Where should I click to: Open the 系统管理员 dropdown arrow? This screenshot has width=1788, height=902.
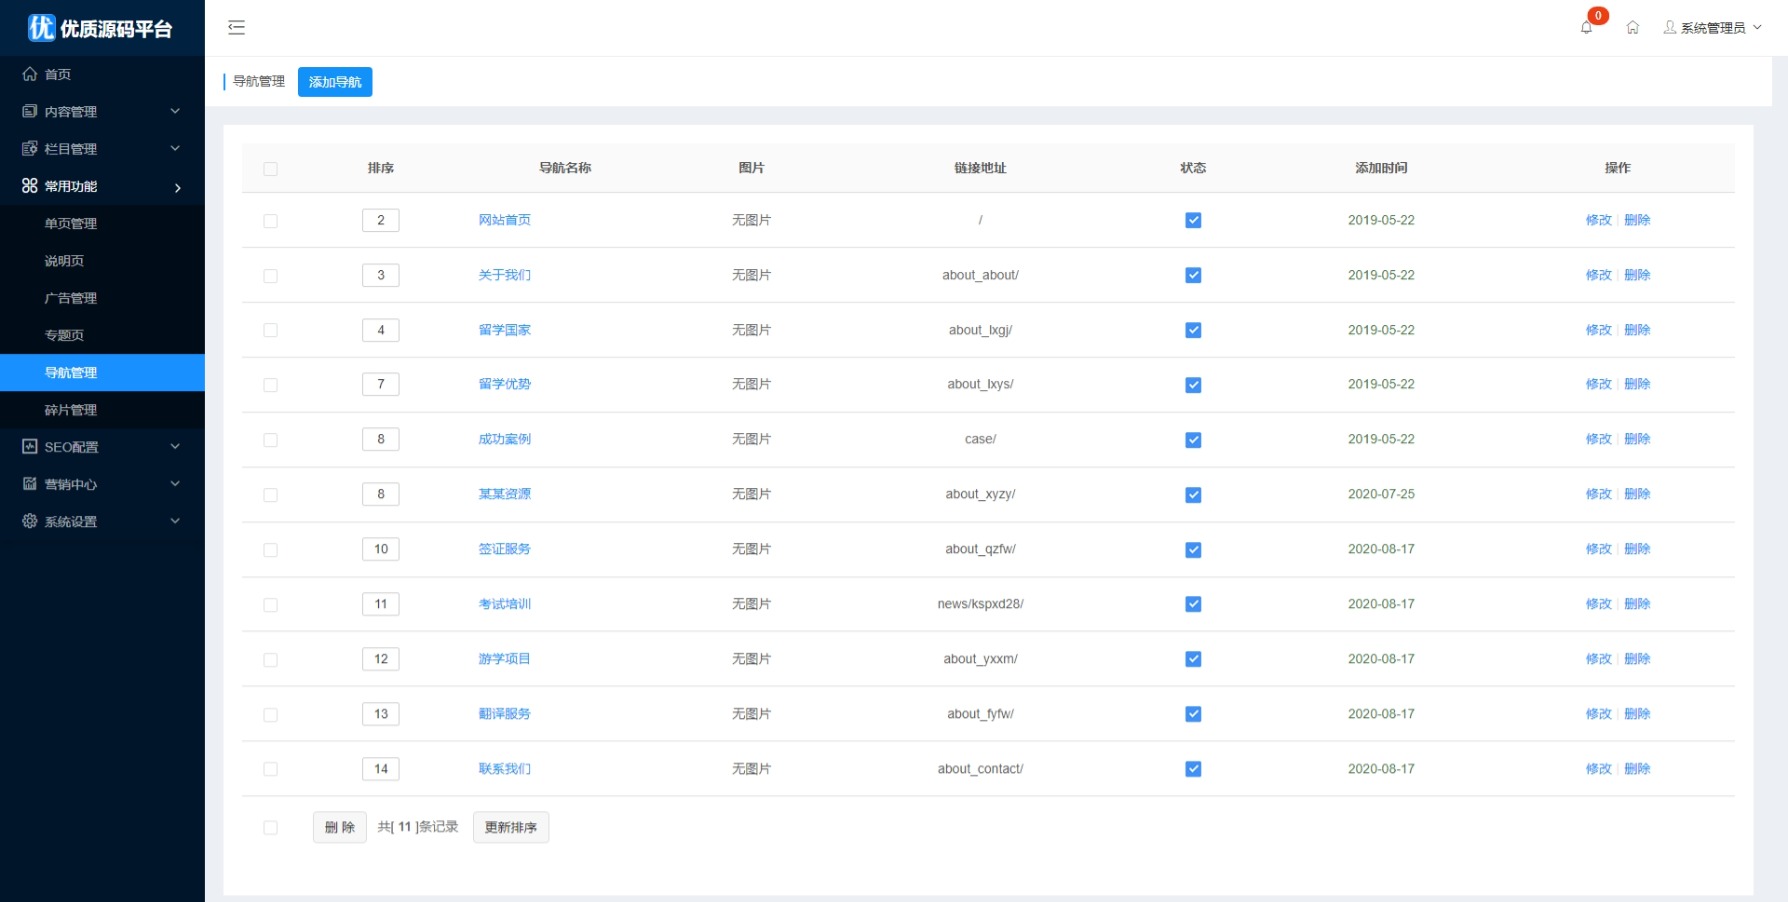tap(1757, 28)
